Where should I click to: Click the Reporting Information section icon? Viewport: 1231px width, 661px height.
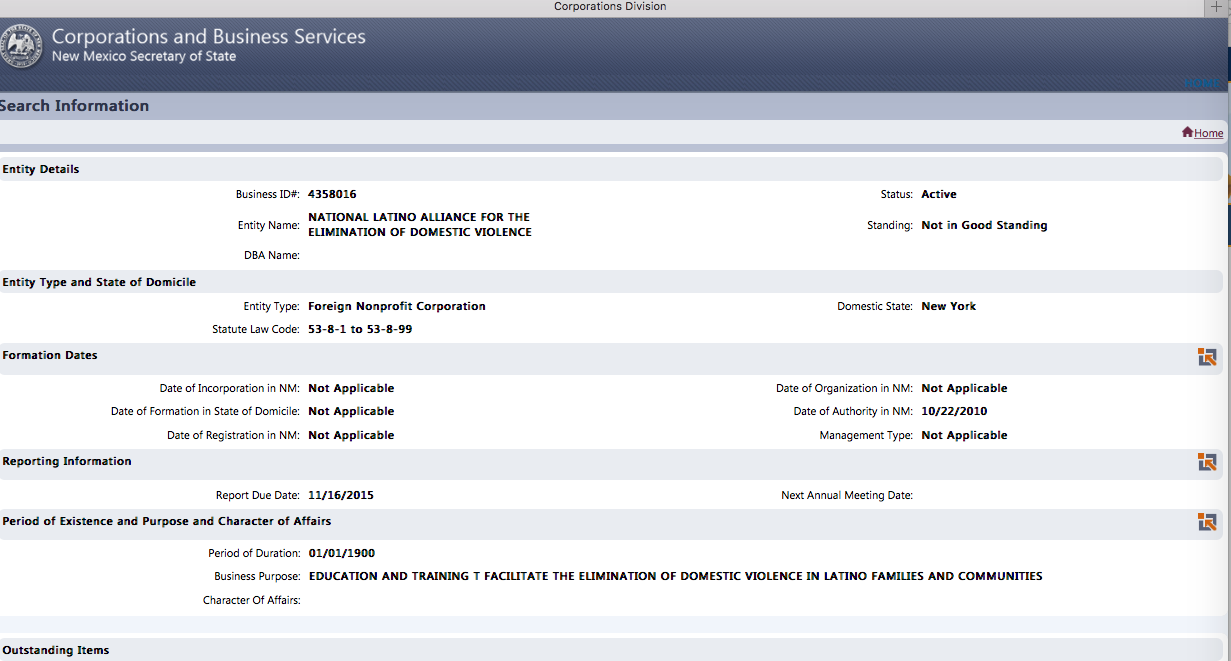1207,462
